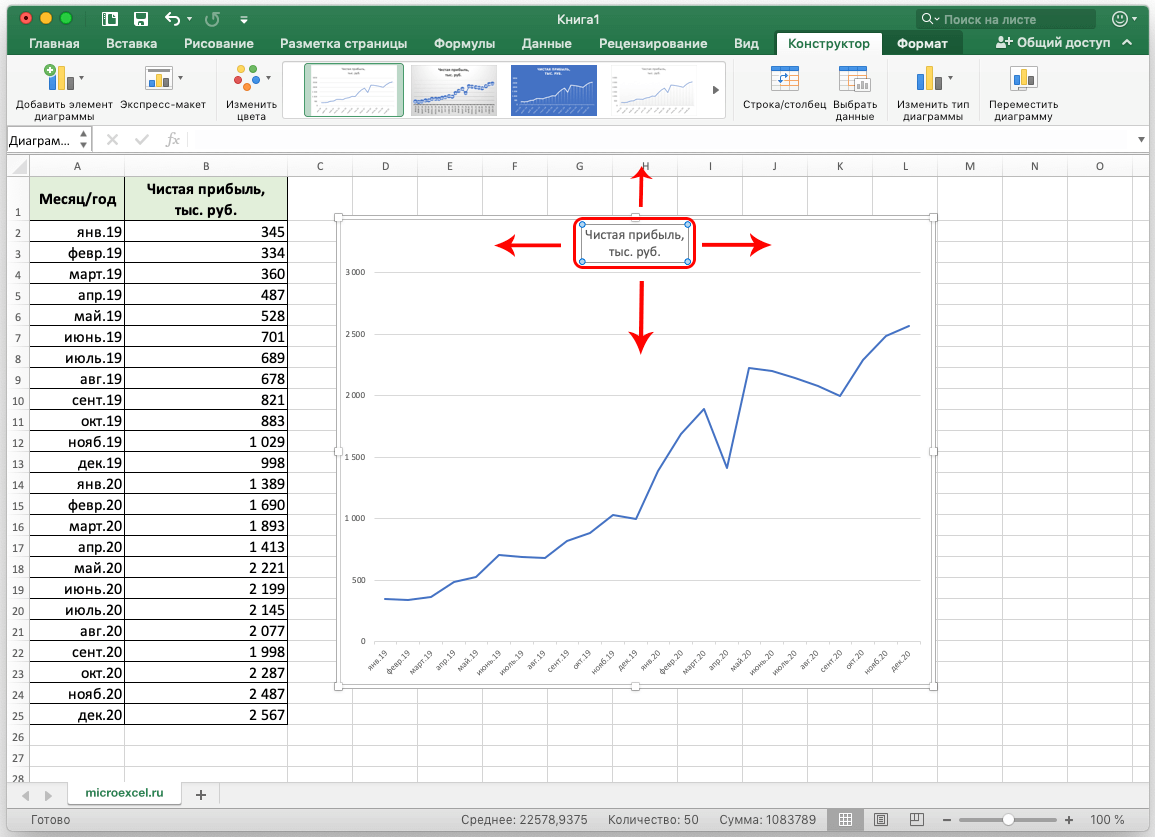This screenshot has width=1155, height=837.
Task: Click the formula bar cancel X icon
Action: coord(112,139)
